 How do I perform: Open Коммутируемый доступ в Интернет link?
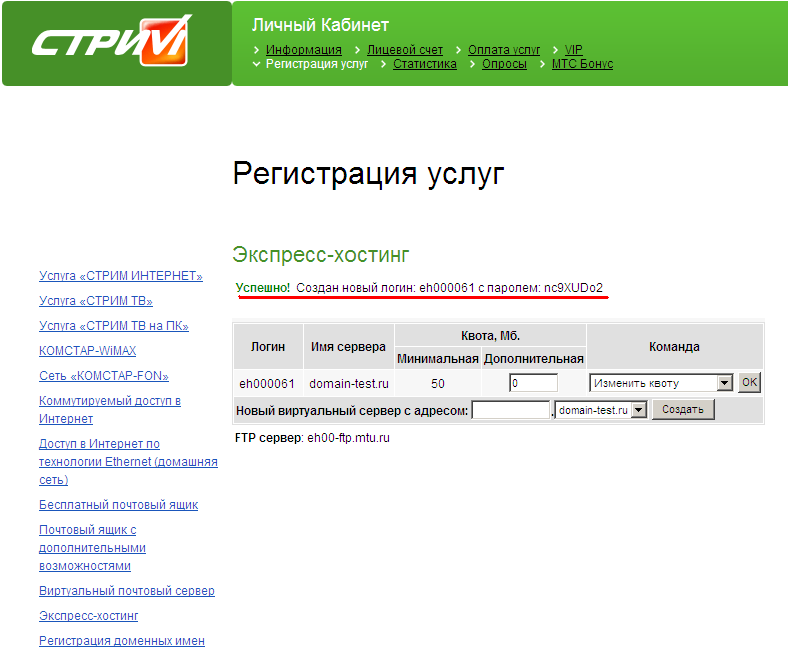point(110,410)
